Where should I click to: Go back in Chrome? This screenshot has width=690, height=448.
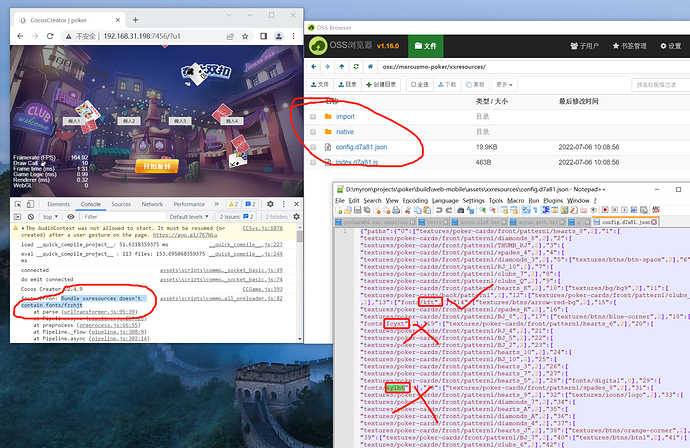20,36
